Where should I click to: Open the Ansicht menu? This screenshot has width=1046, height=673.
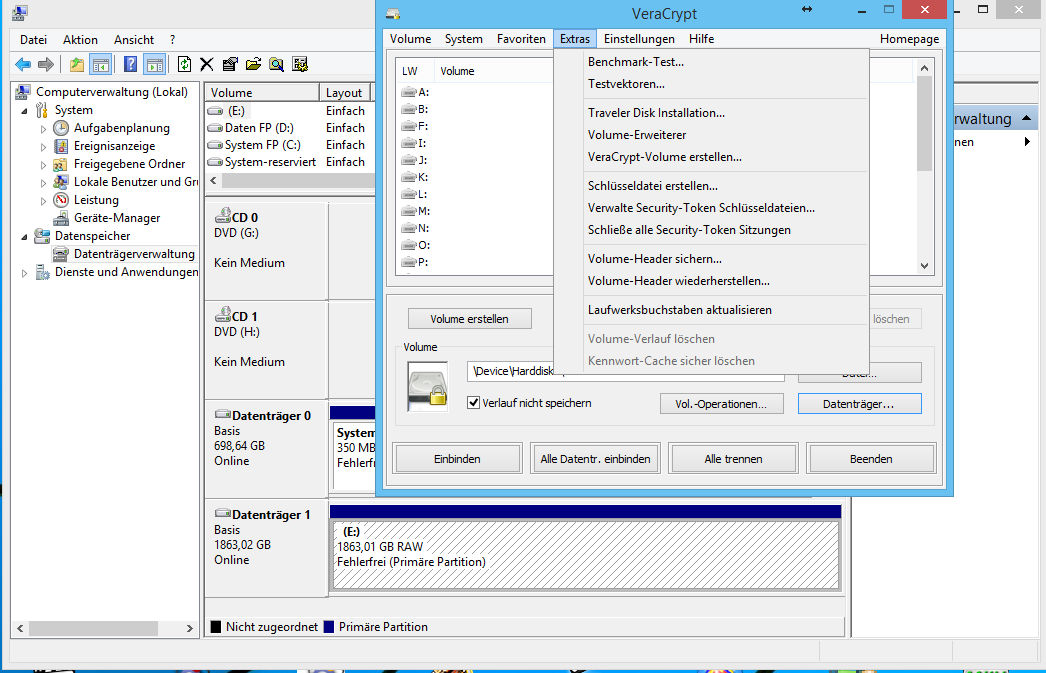point(133,40)
